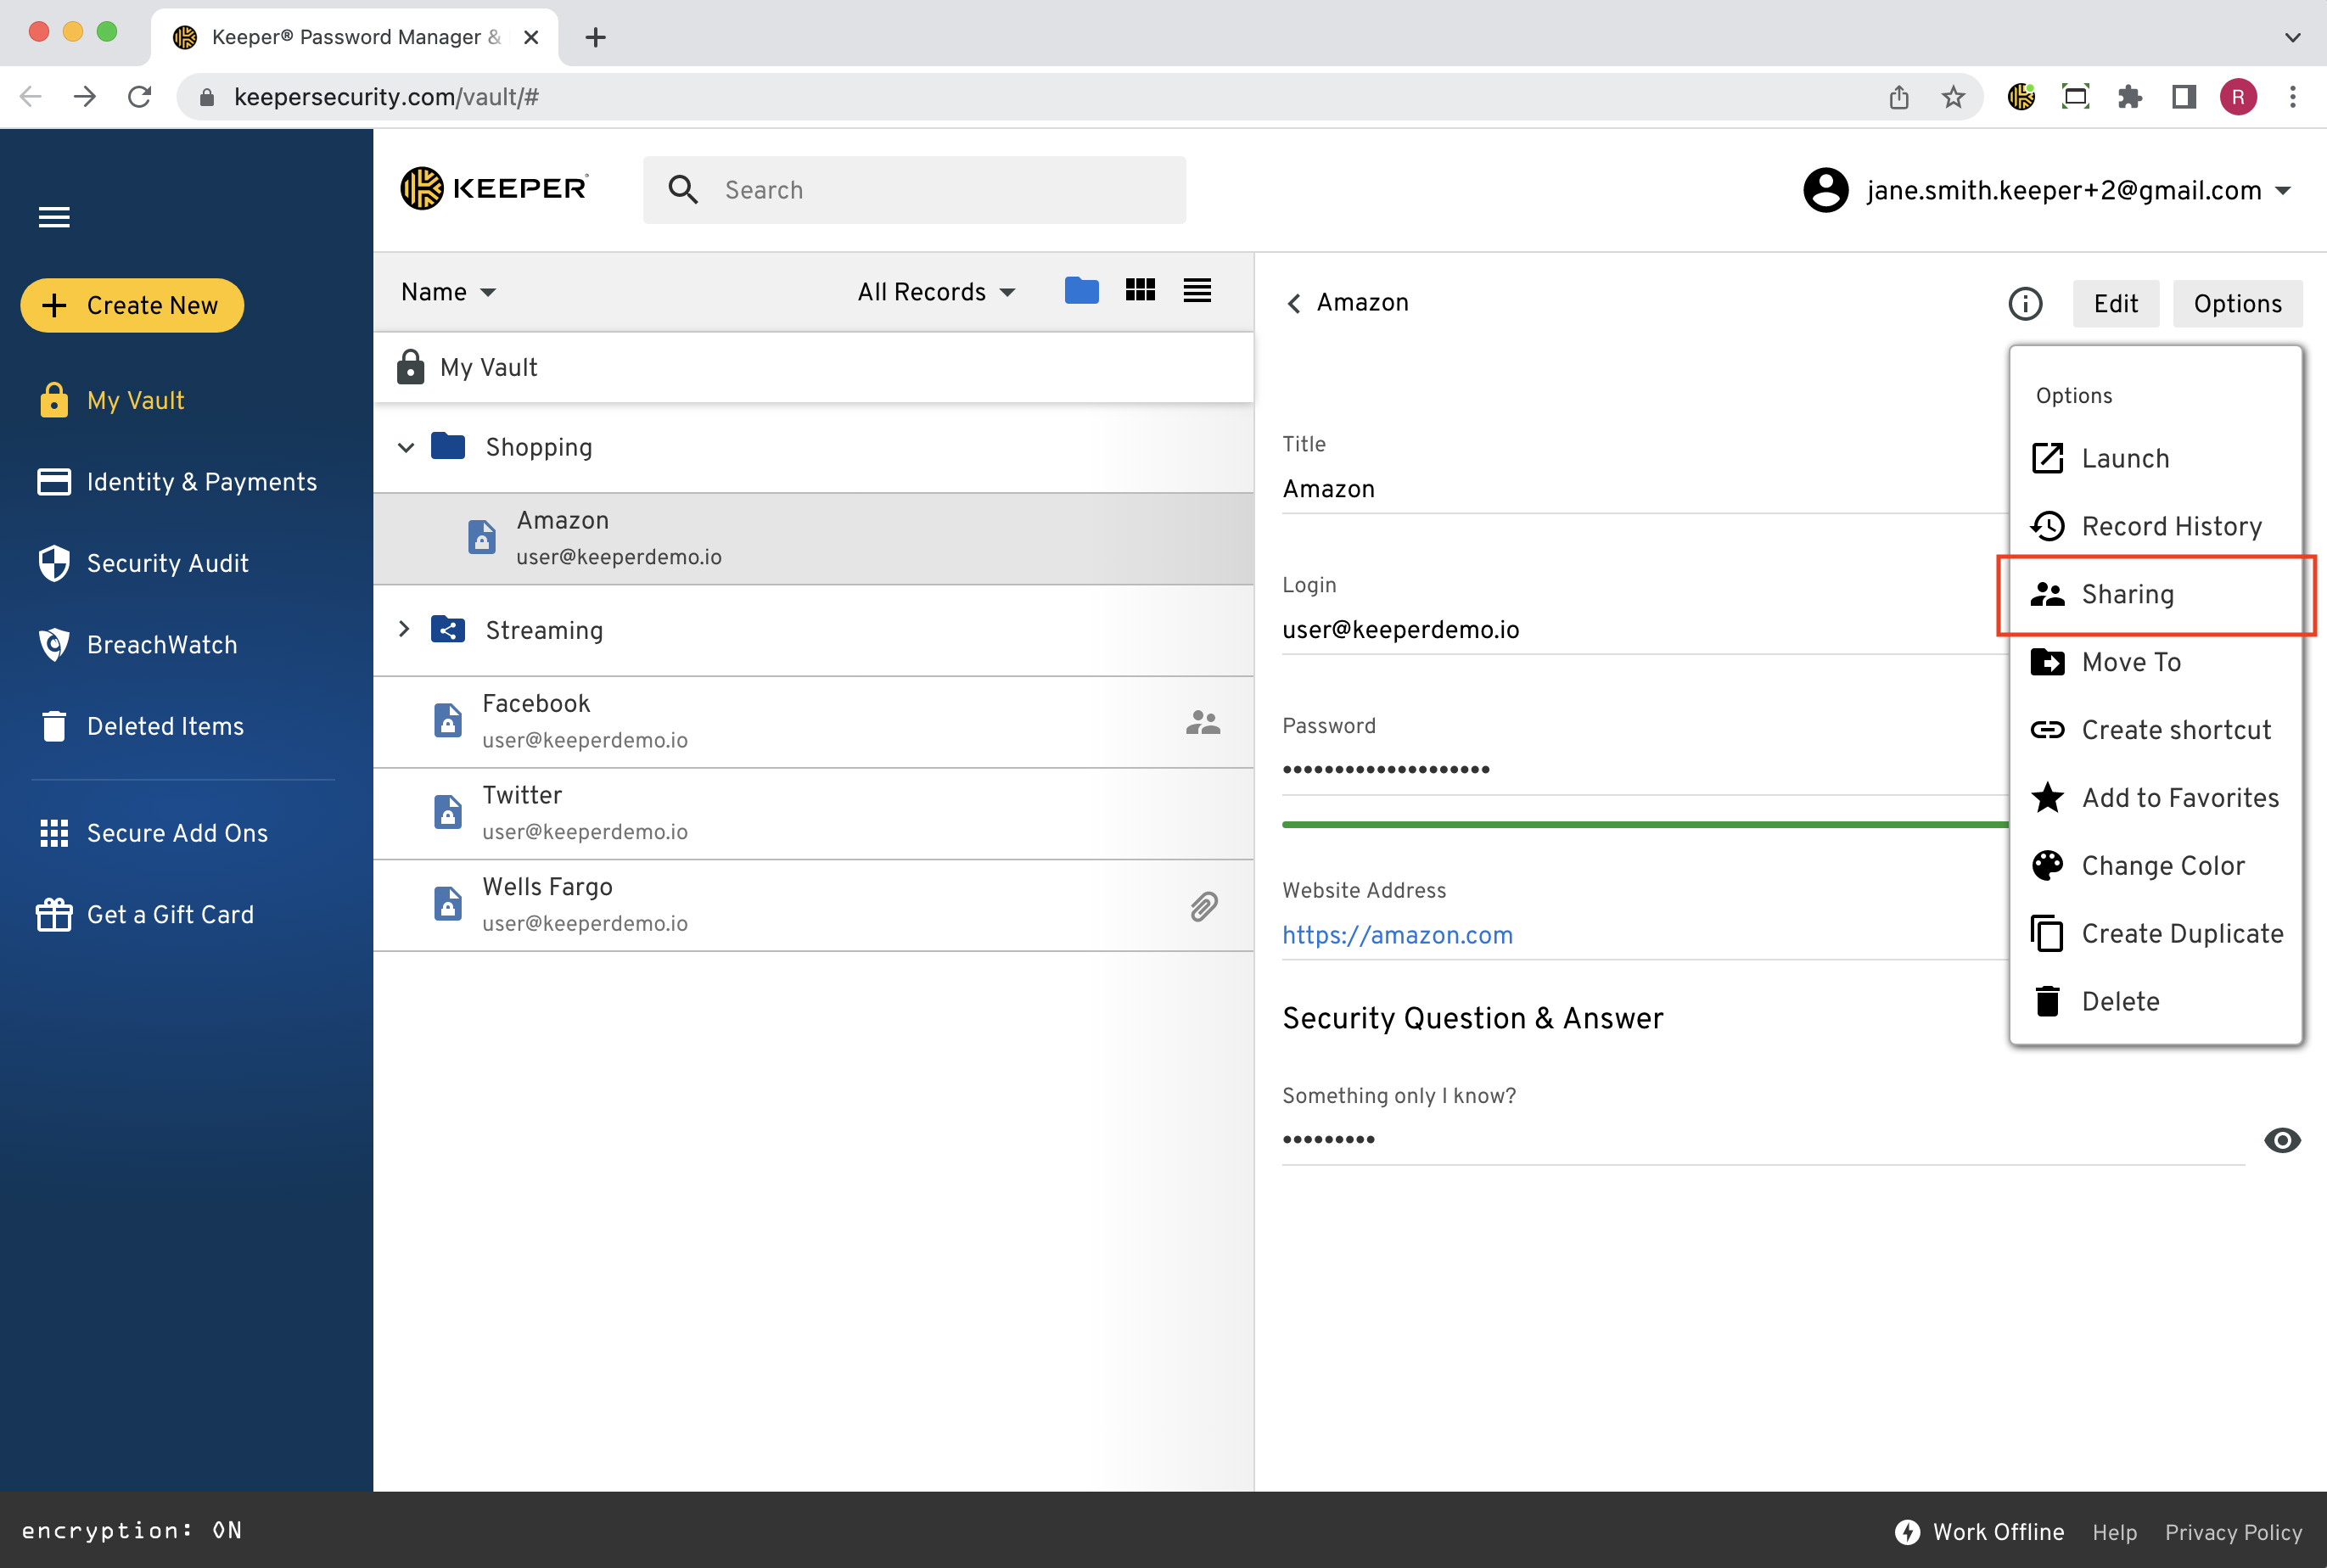Screen dimensions: 2327x1568
Task: Click the browser share icon
Action: [1898, 97]
